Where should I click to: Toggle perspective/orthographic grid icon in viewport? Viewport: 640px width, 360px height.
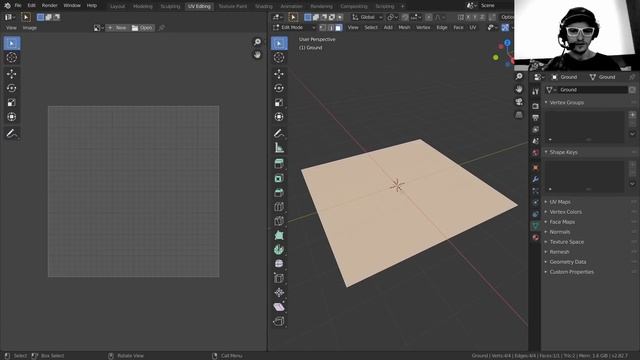tap(519, 115)
